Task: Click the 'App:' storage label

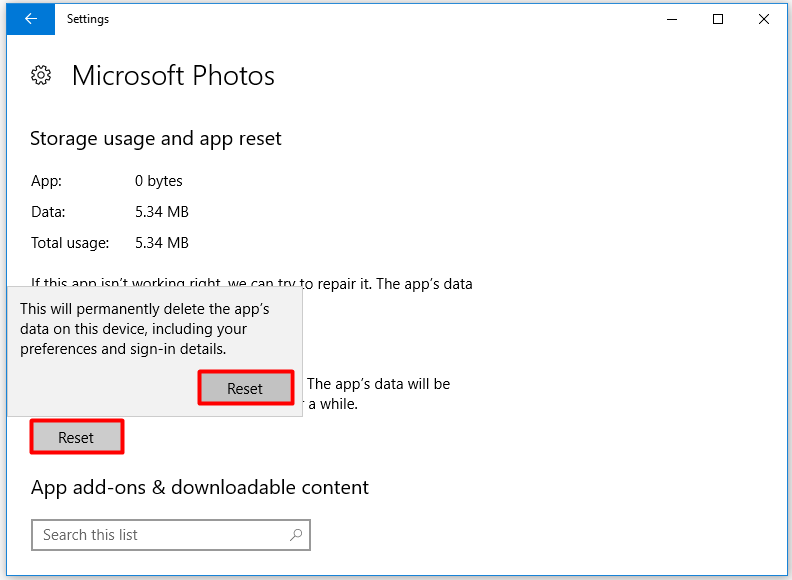Action: click(46, 181)
